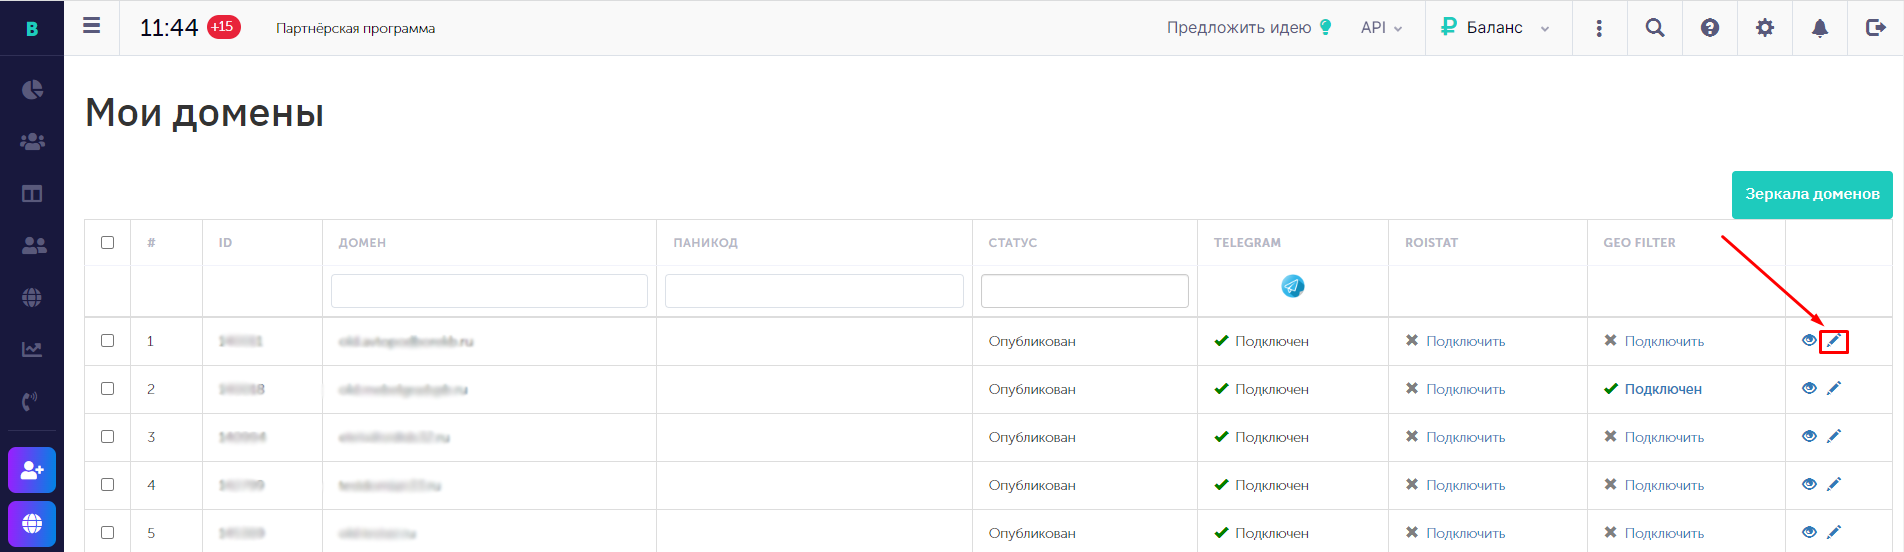Click Telegram Подключен in row 1
The height and width of the screenshot is (552, 1904).
coord(1271,341)
